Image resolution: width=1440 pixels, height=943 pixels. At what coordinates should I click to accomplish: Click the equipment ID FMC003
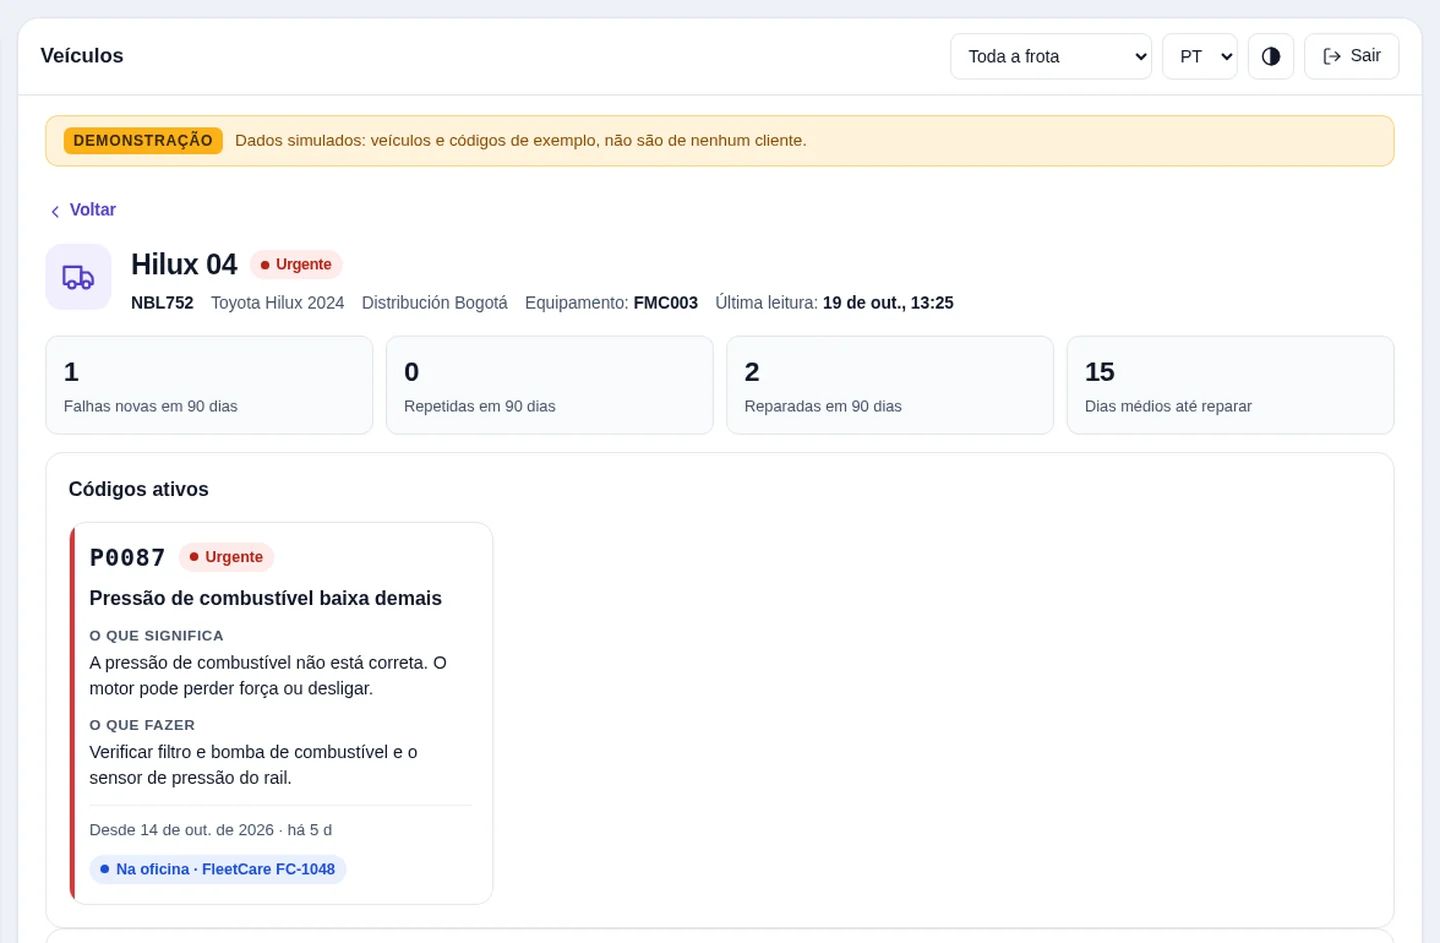[666, 303]
